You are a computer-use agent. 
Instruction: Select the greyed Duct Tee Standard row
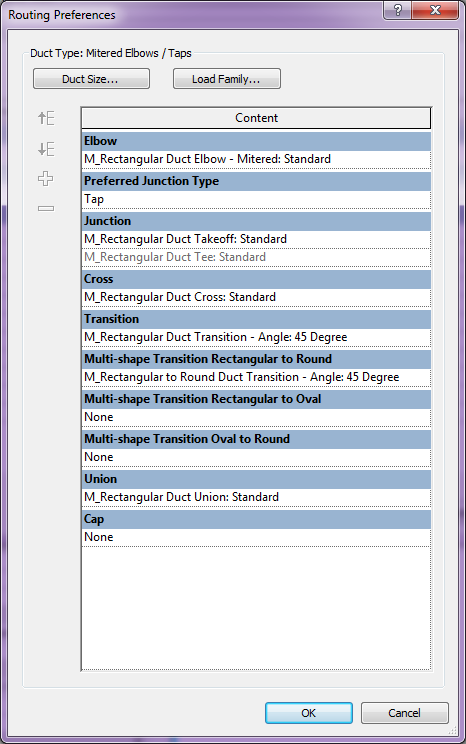pos(256,257)
